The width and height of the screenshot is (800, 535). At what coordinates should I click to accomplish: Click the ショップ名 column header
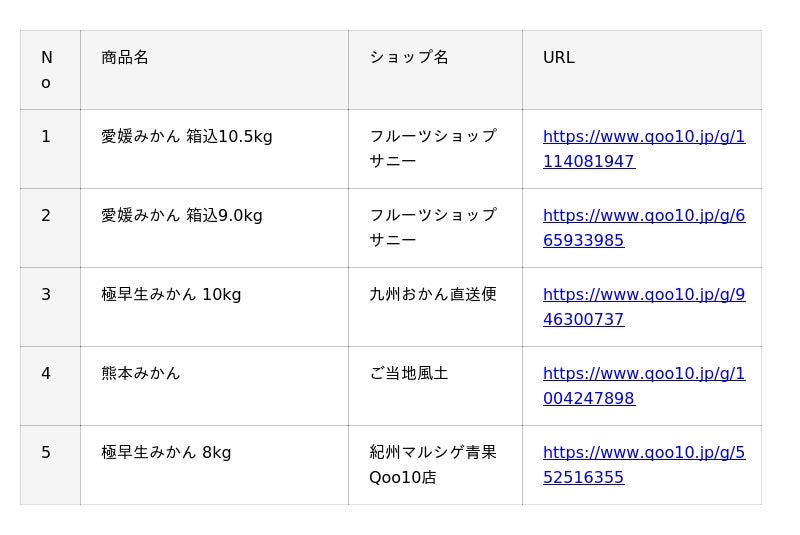[409, 58]
